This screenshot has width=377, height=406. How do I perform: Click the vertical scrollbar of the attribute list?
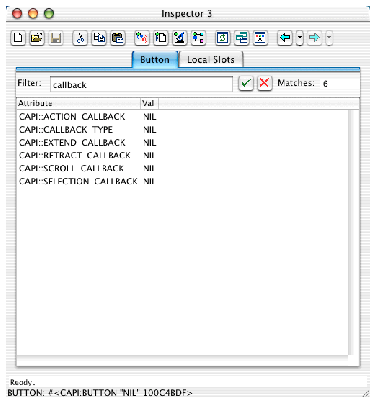point(350,232)
